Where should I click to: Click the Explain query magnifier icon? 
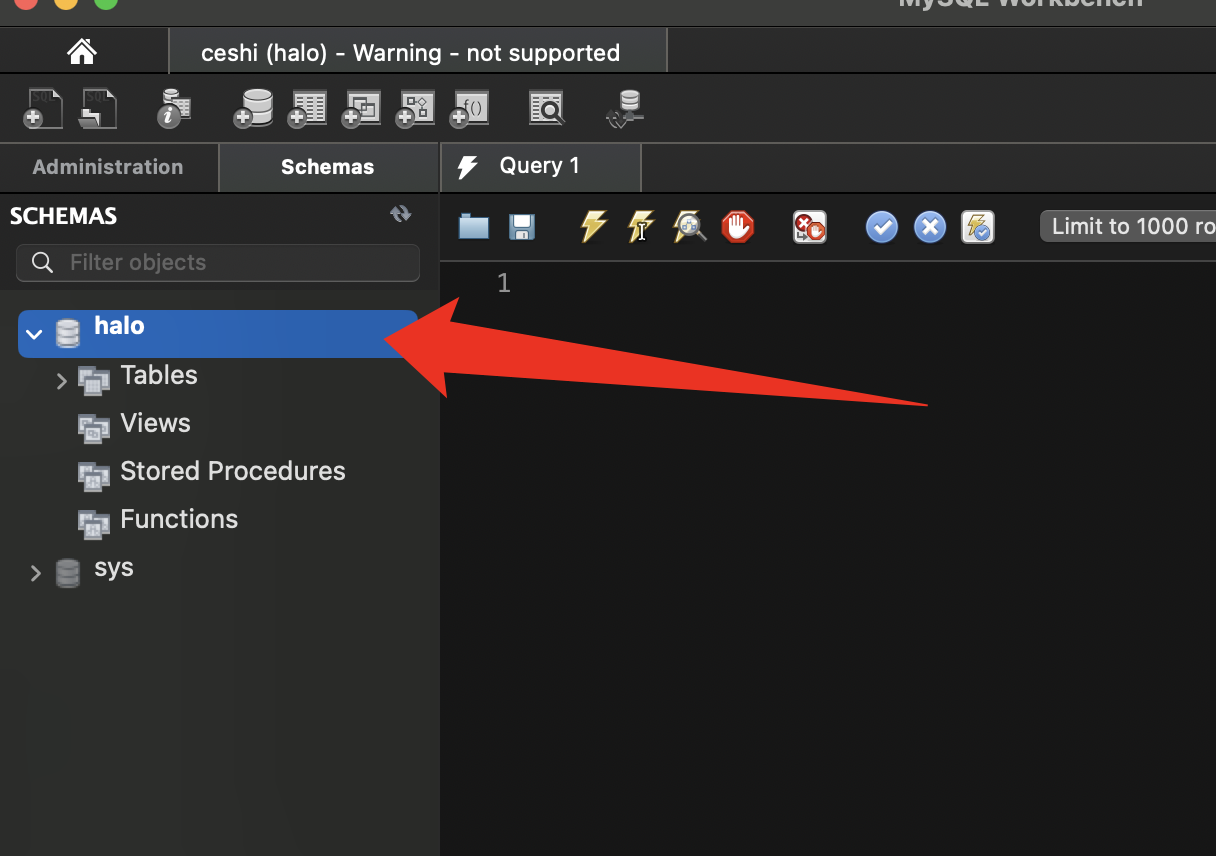pos(689,227)
